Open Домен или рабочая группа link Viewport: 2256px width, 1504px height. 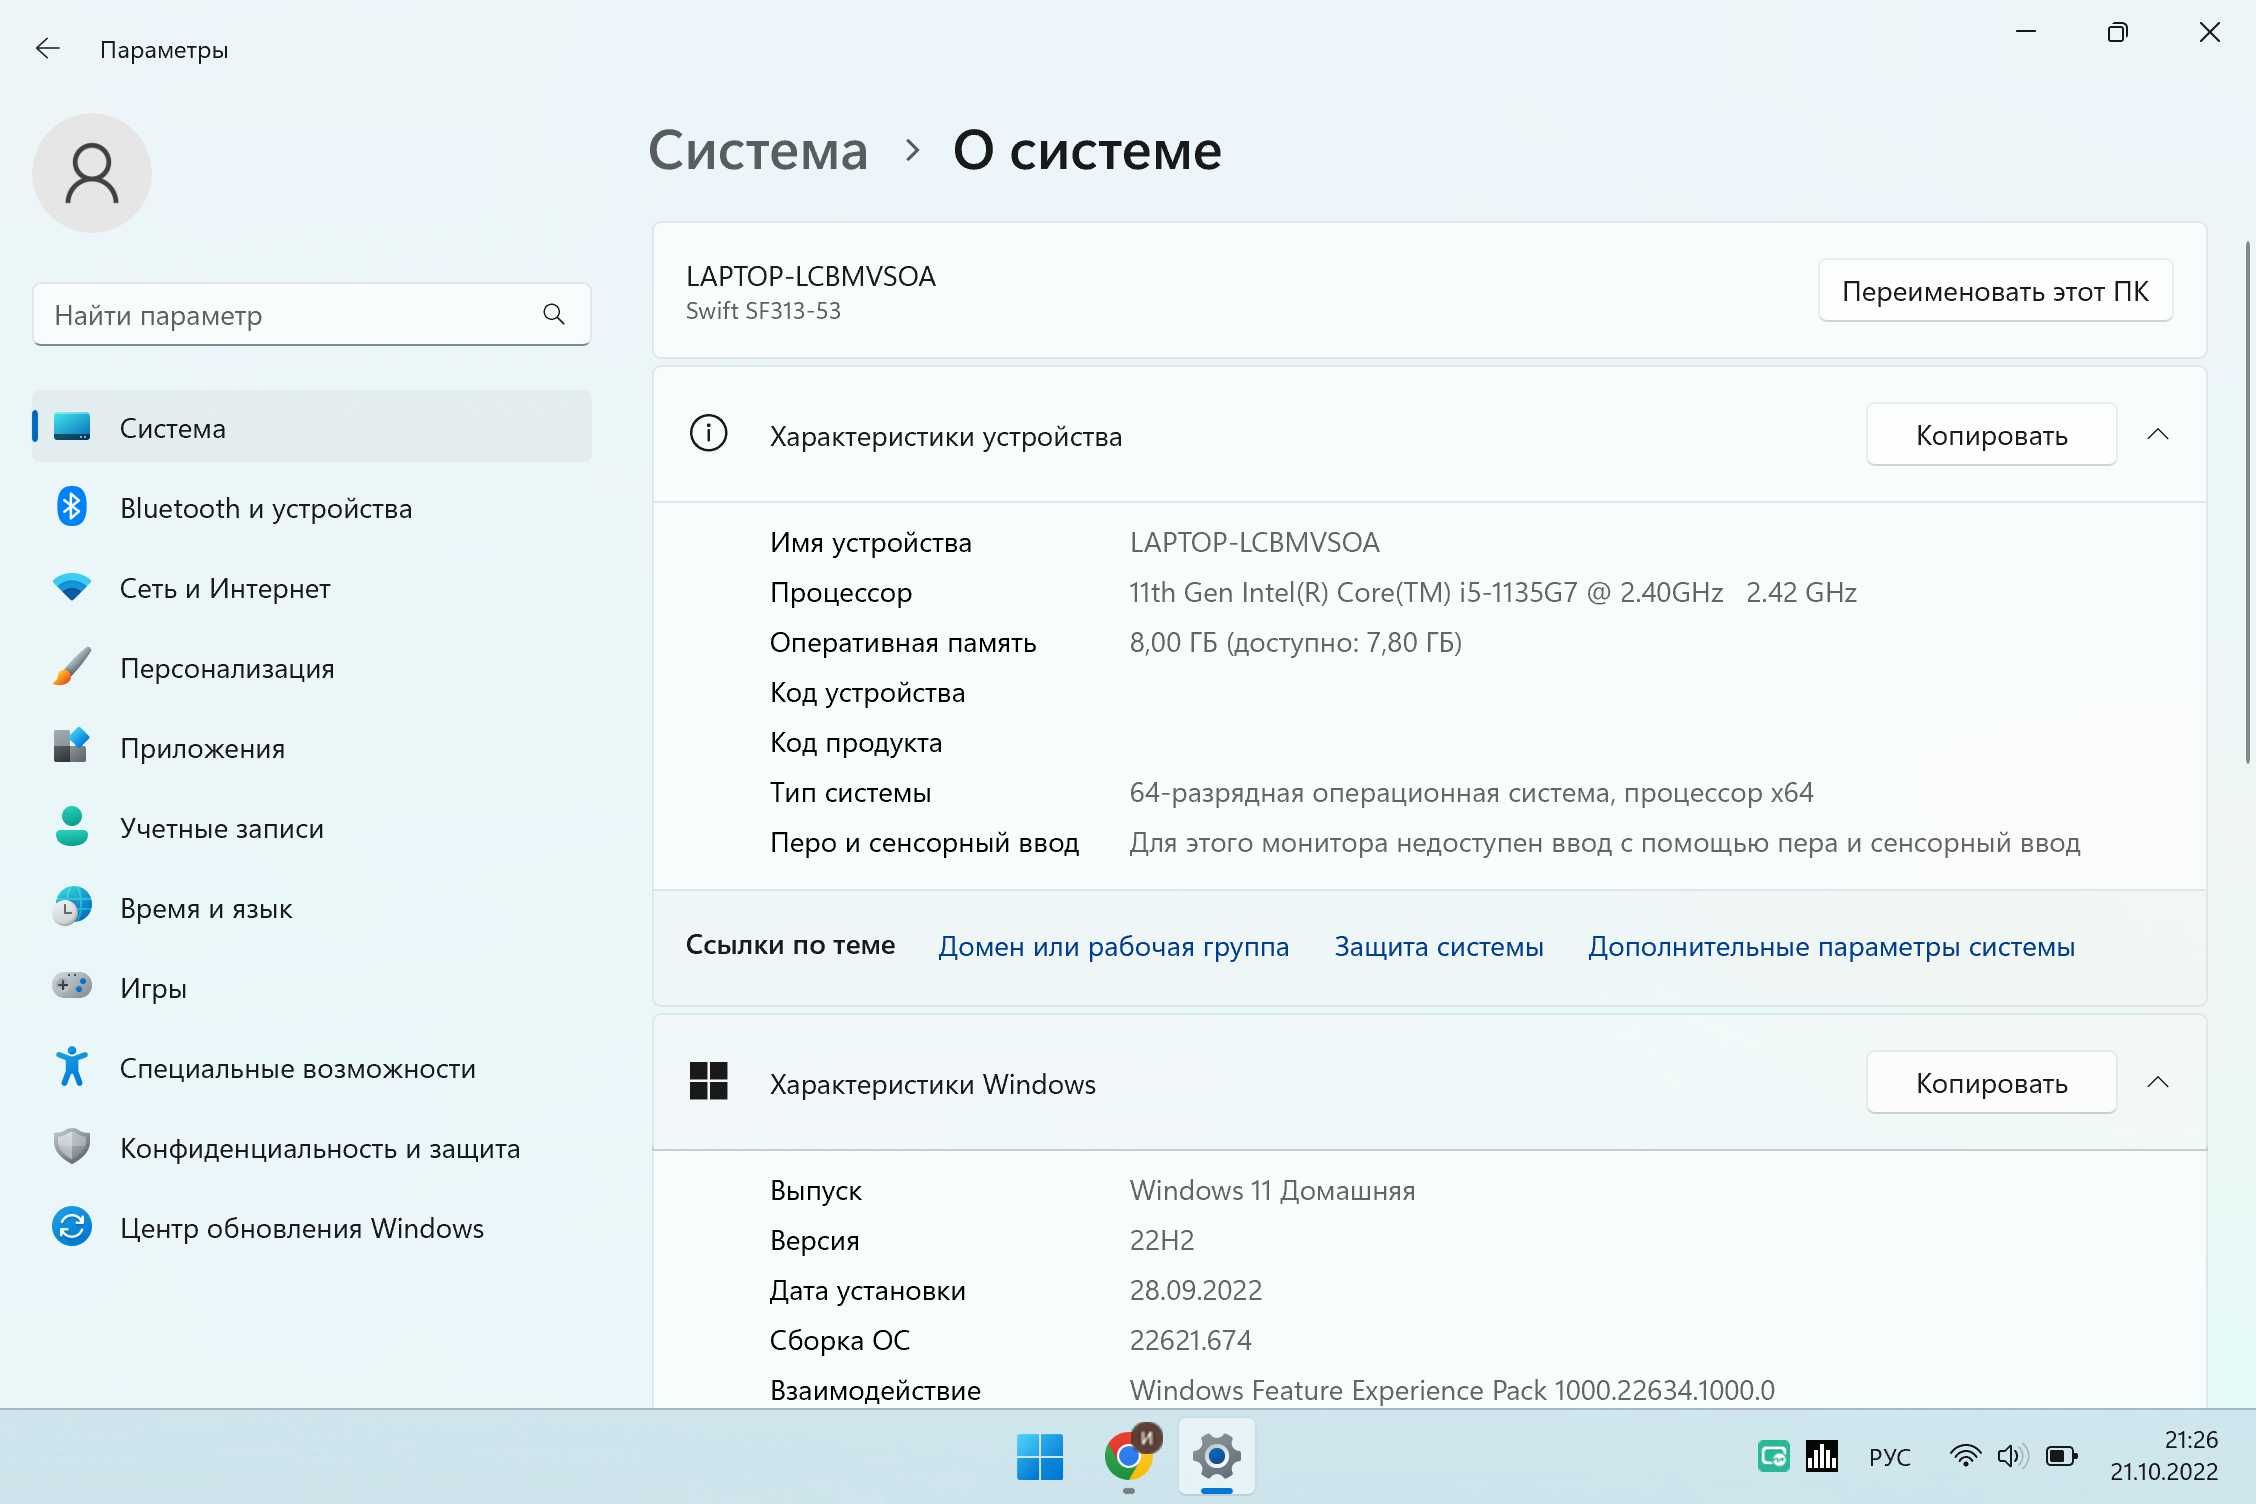(x=1113, y=946)
